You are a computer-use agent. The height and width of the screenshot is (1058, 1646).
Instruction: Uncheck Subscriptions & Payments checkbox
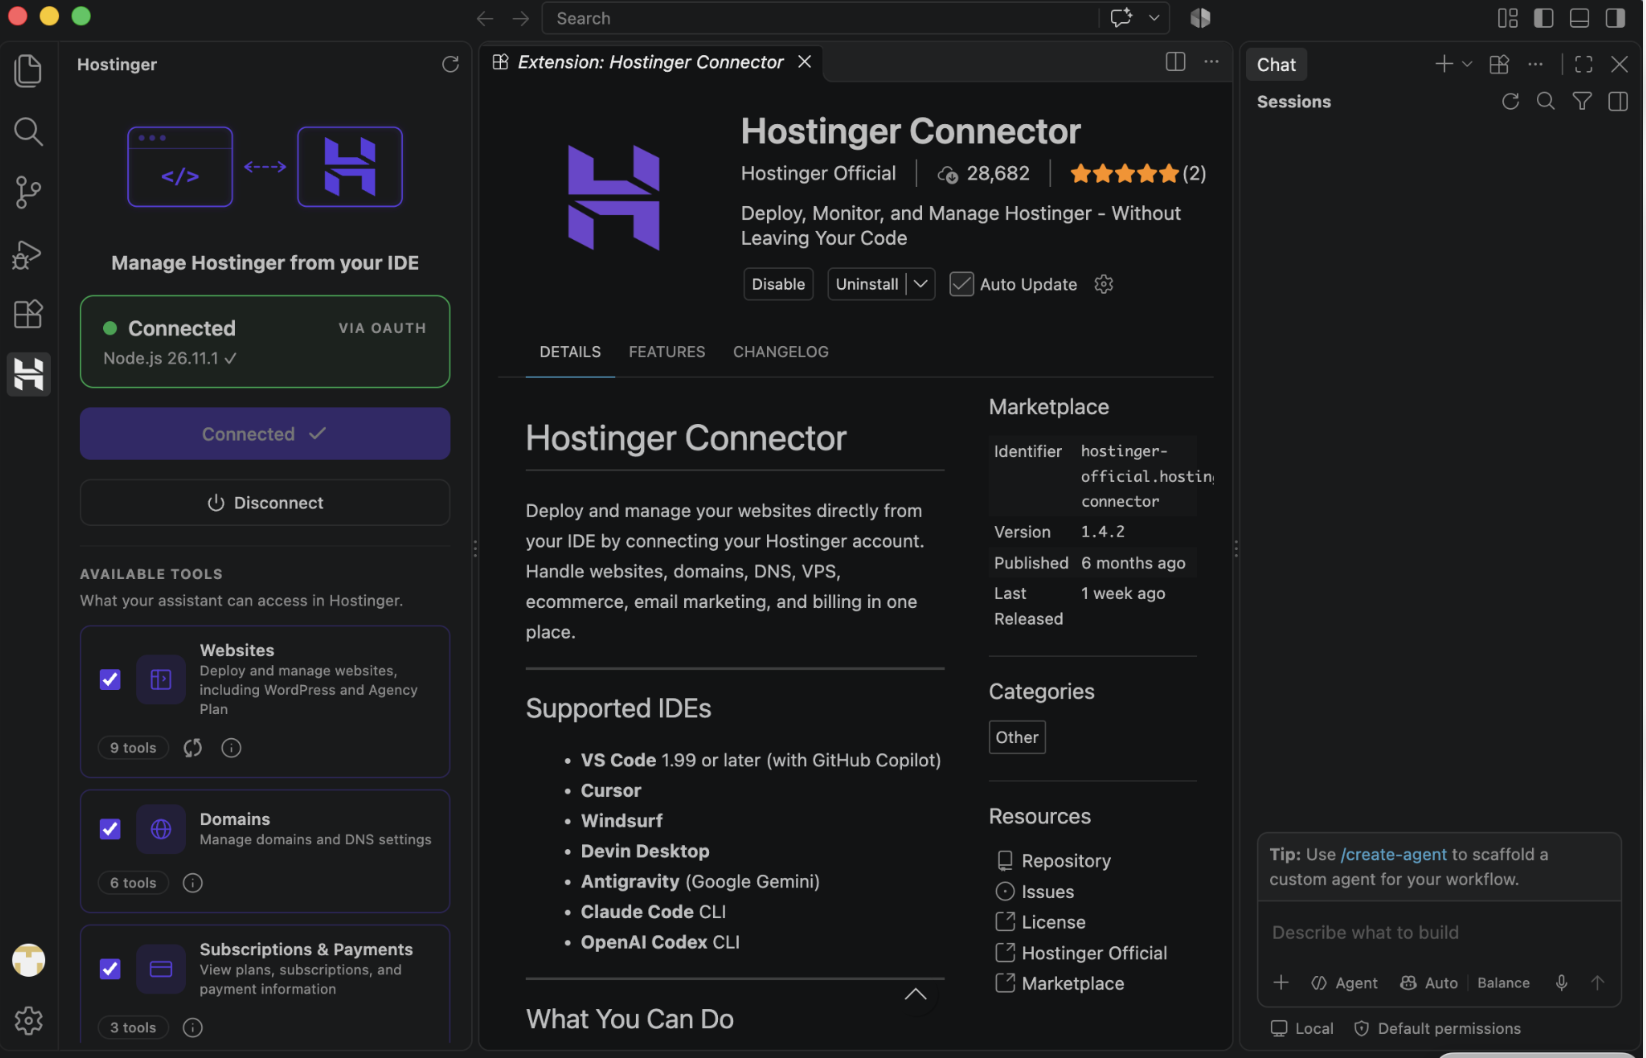110,969
